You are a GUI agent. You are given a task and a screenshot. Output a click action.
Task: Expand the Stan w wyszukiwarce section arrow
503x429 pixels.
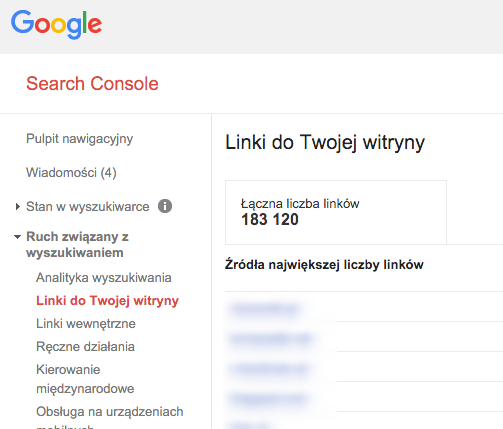pos(18,207)
